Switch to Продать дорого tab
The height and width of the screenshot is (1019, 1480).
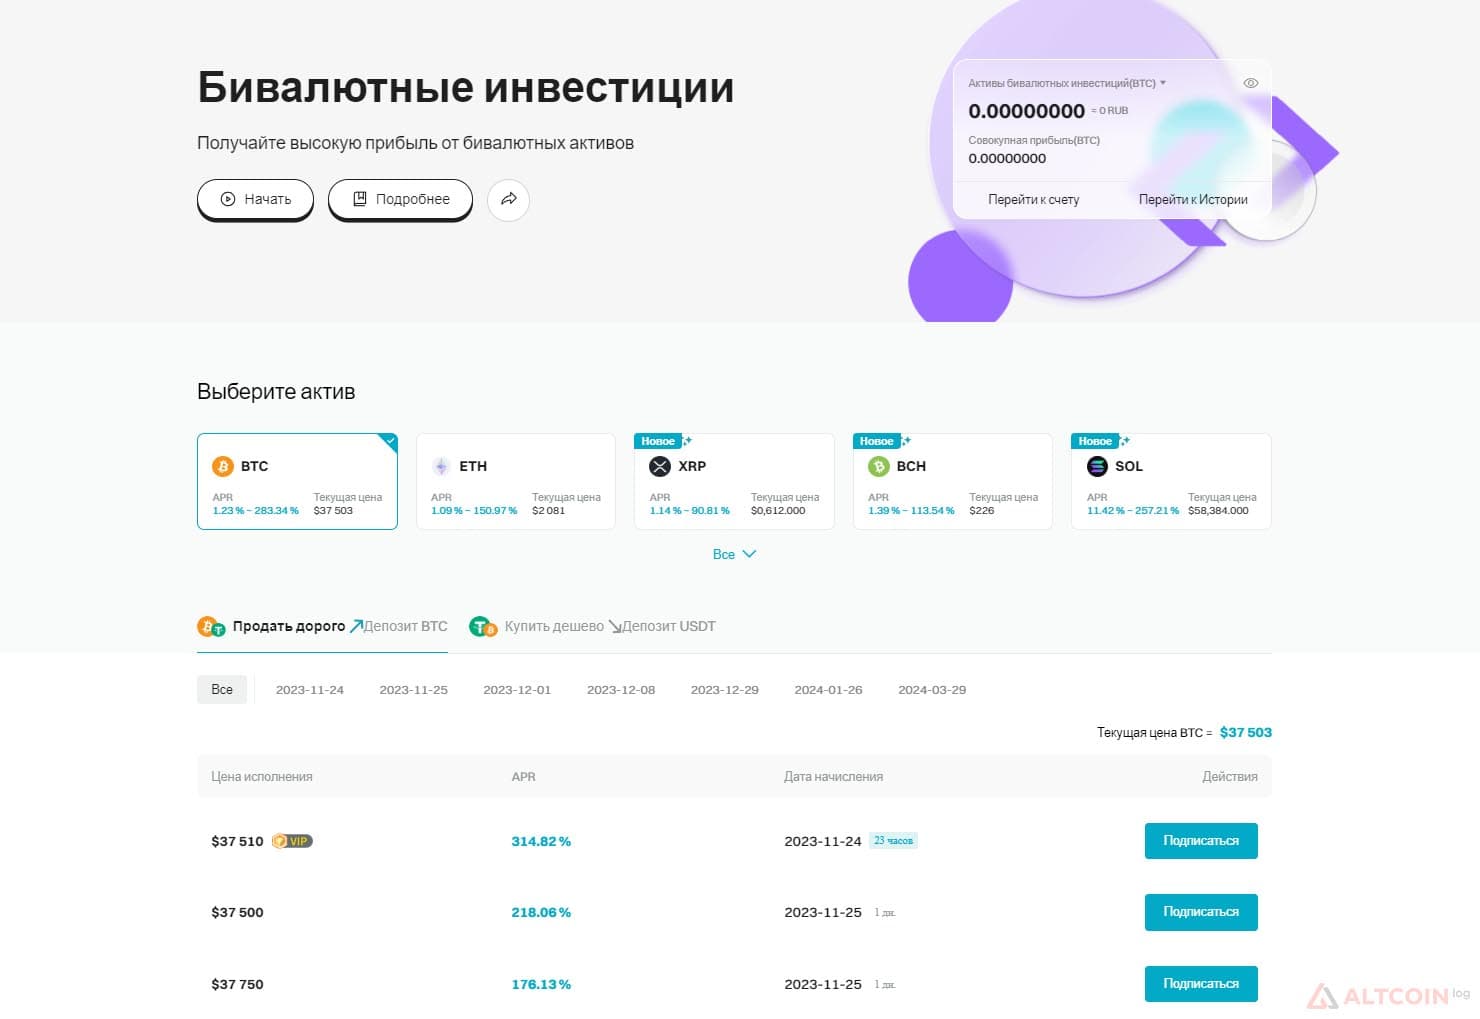coord(322,627)
